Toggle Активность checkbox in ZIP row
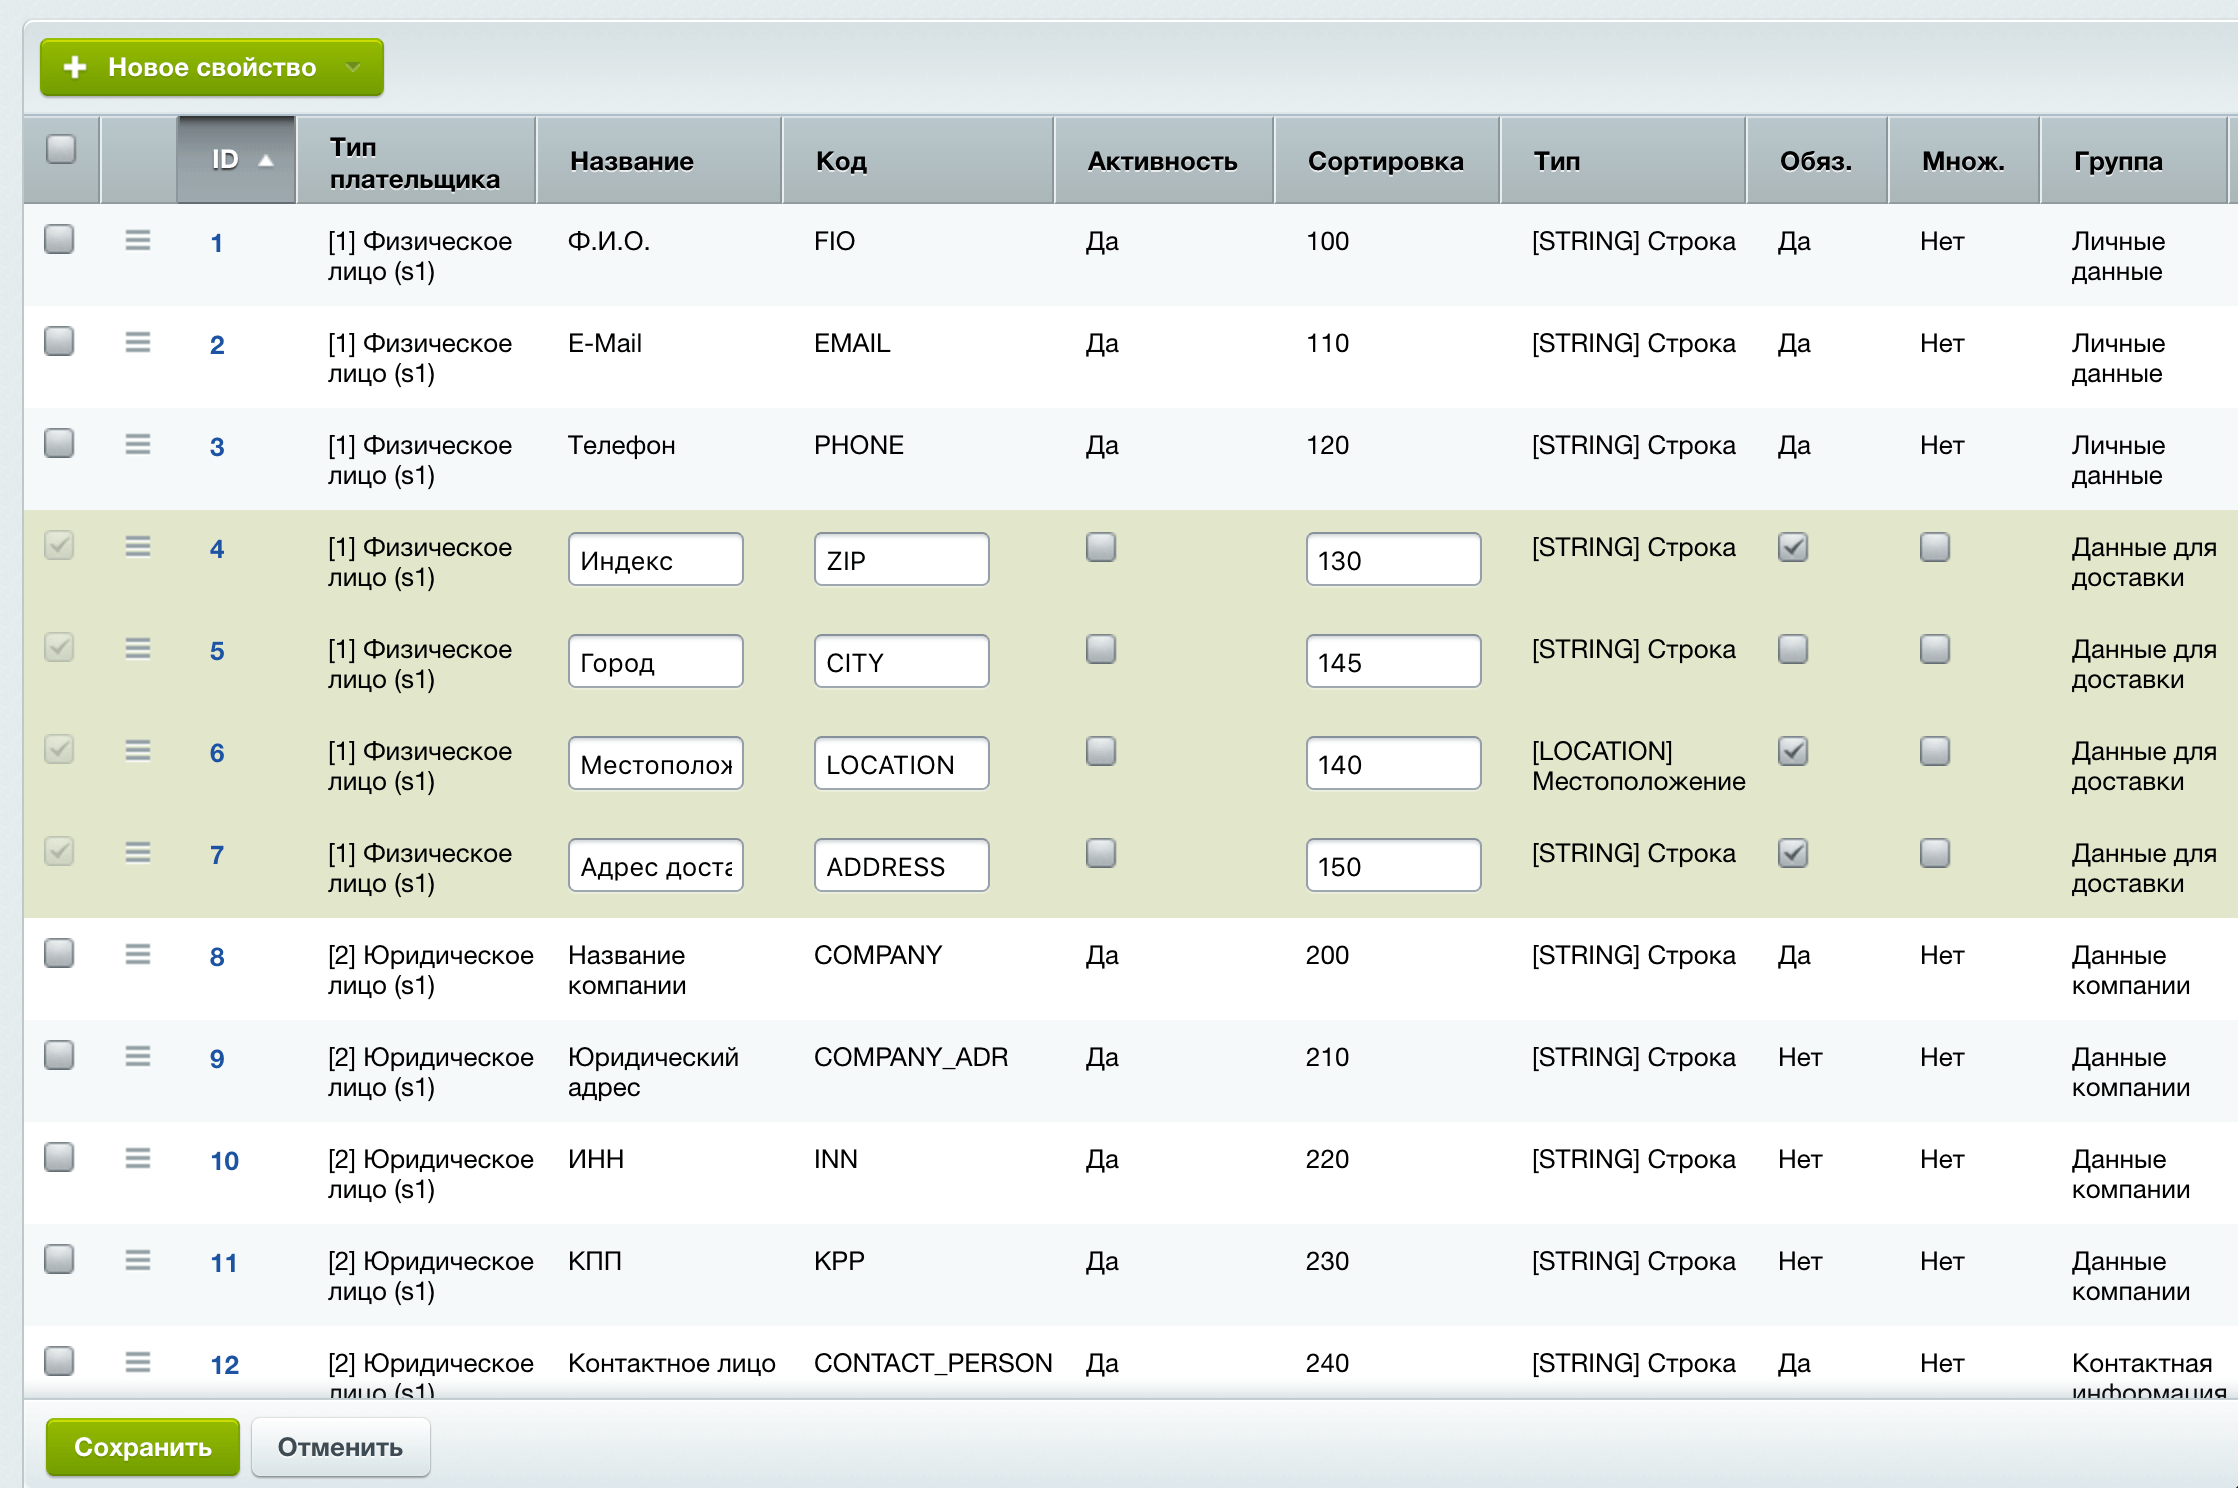This screenshot has width=2238, height=1488. 1101,547
